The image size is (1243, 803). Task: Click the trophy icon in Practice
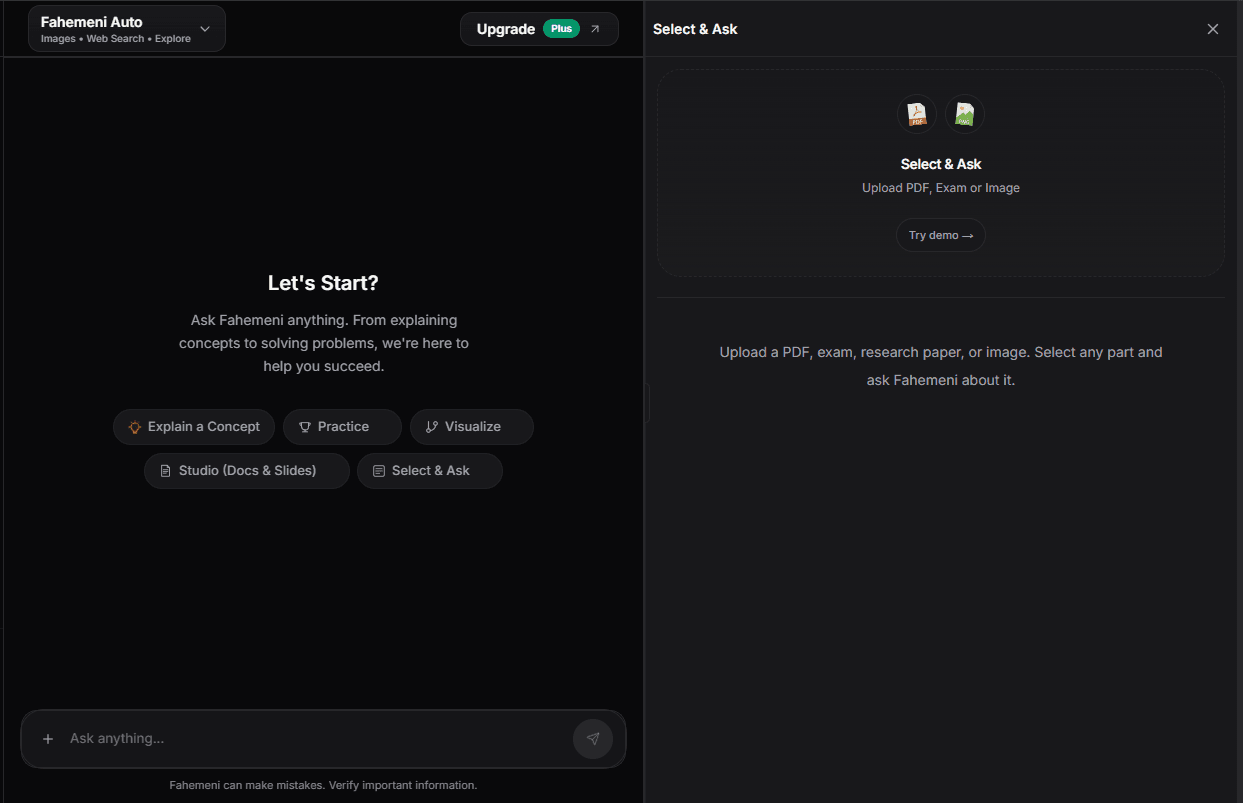(305, 427)
